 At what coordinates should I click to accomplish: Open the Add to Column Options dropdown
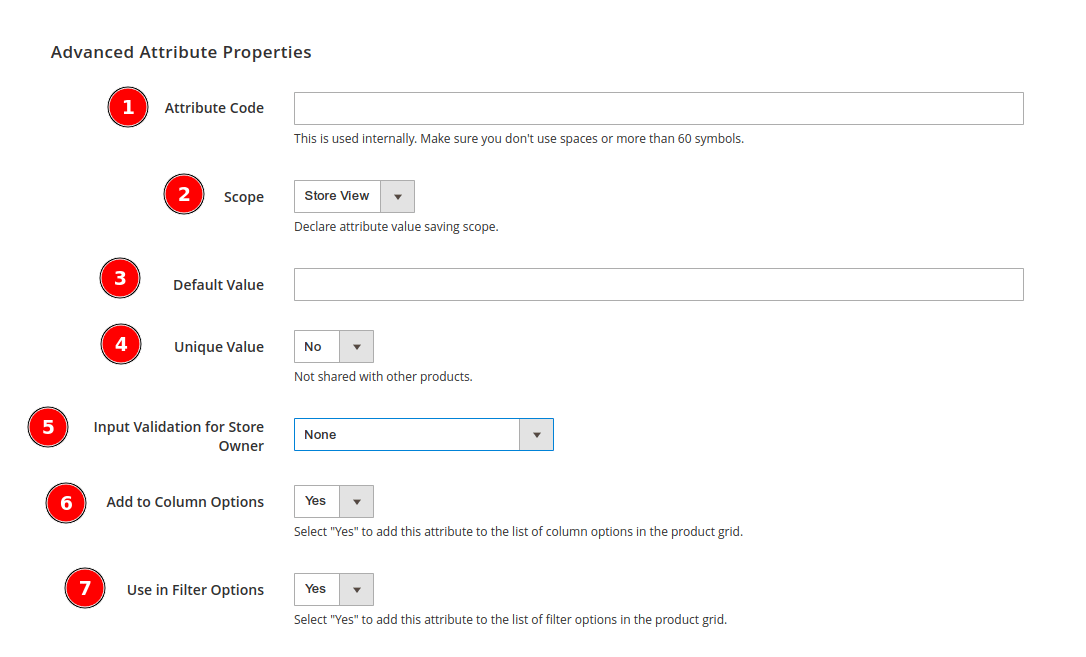333,501
